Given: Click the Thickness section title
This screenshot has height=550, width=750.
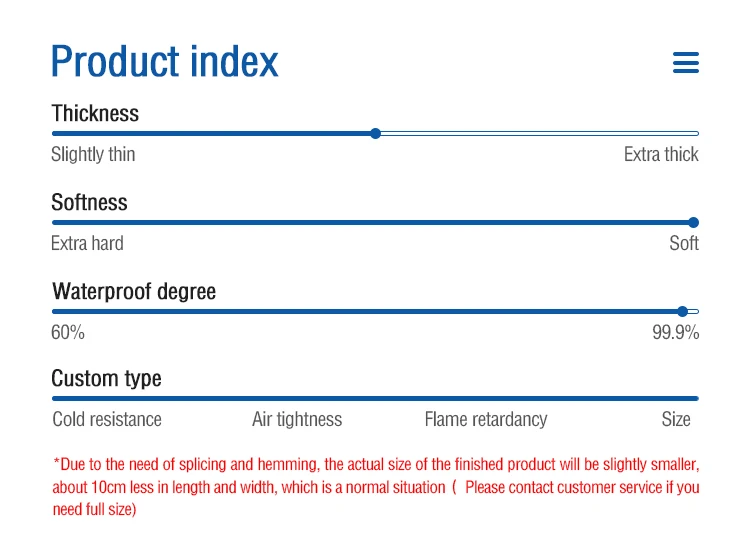Looking at the screenshot, I should (x=96, y=113).
